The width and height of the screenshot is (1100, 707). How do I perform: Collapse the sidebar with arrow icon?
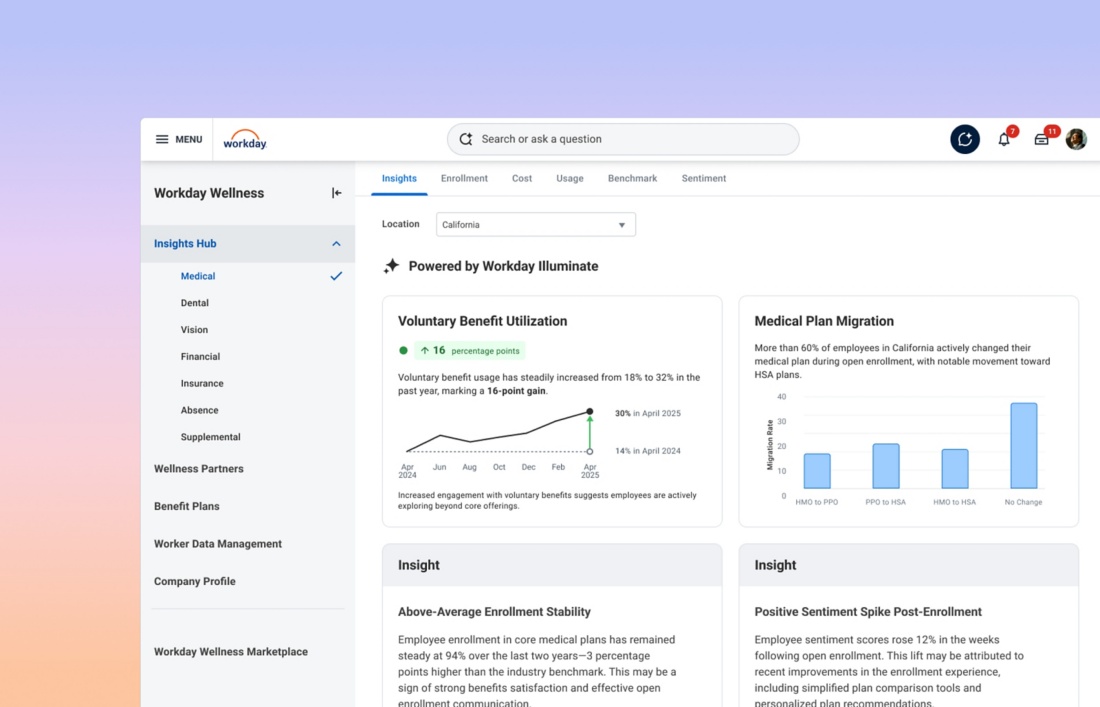(337, 193)
